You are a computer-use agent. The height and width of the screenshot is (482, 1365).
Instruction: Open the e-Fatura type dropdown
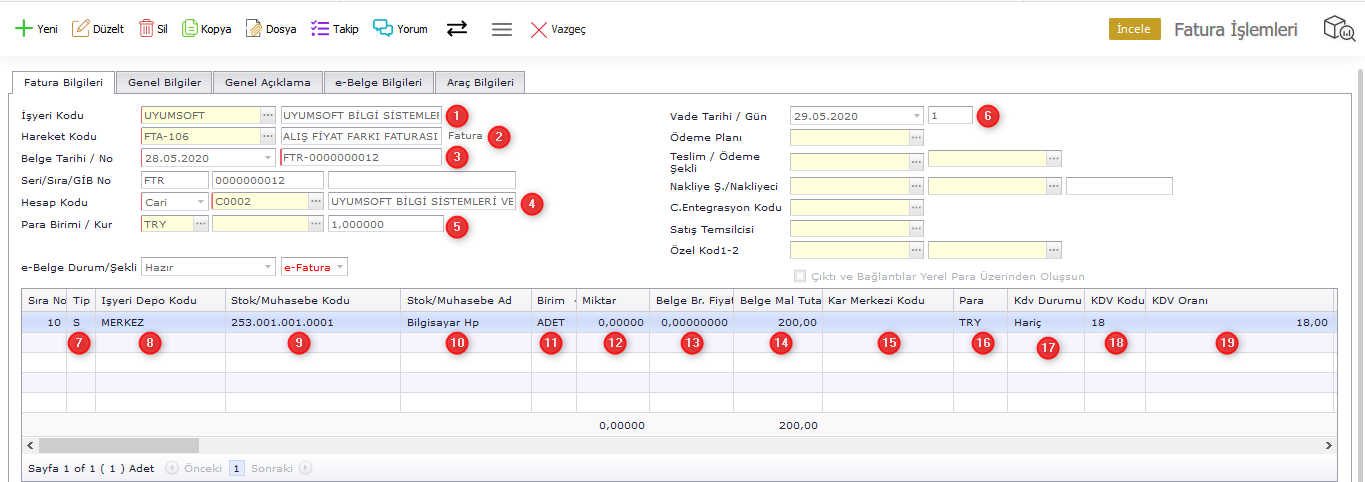point(340,267)
